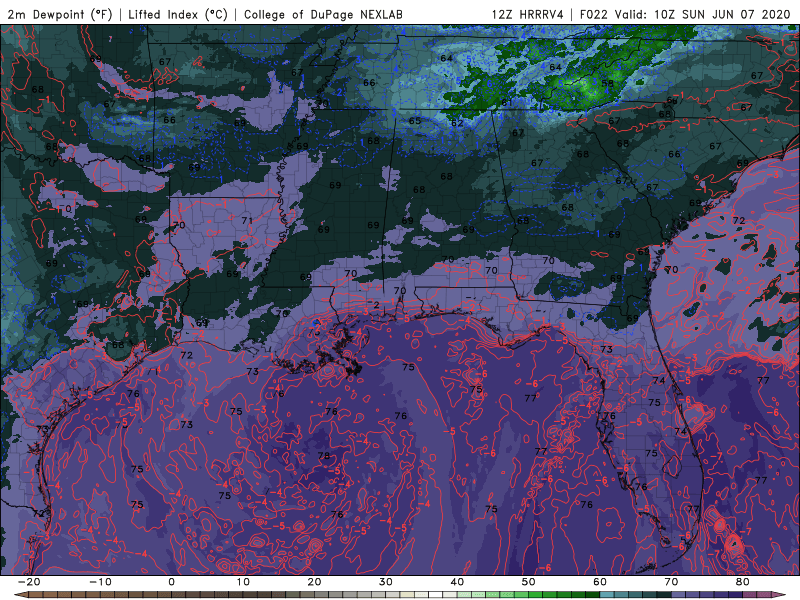The image size is (800, 600).
Task: Click the "F022 Valid: 10Z SUN JUN 07 2020" text
Action: [685, 14]
